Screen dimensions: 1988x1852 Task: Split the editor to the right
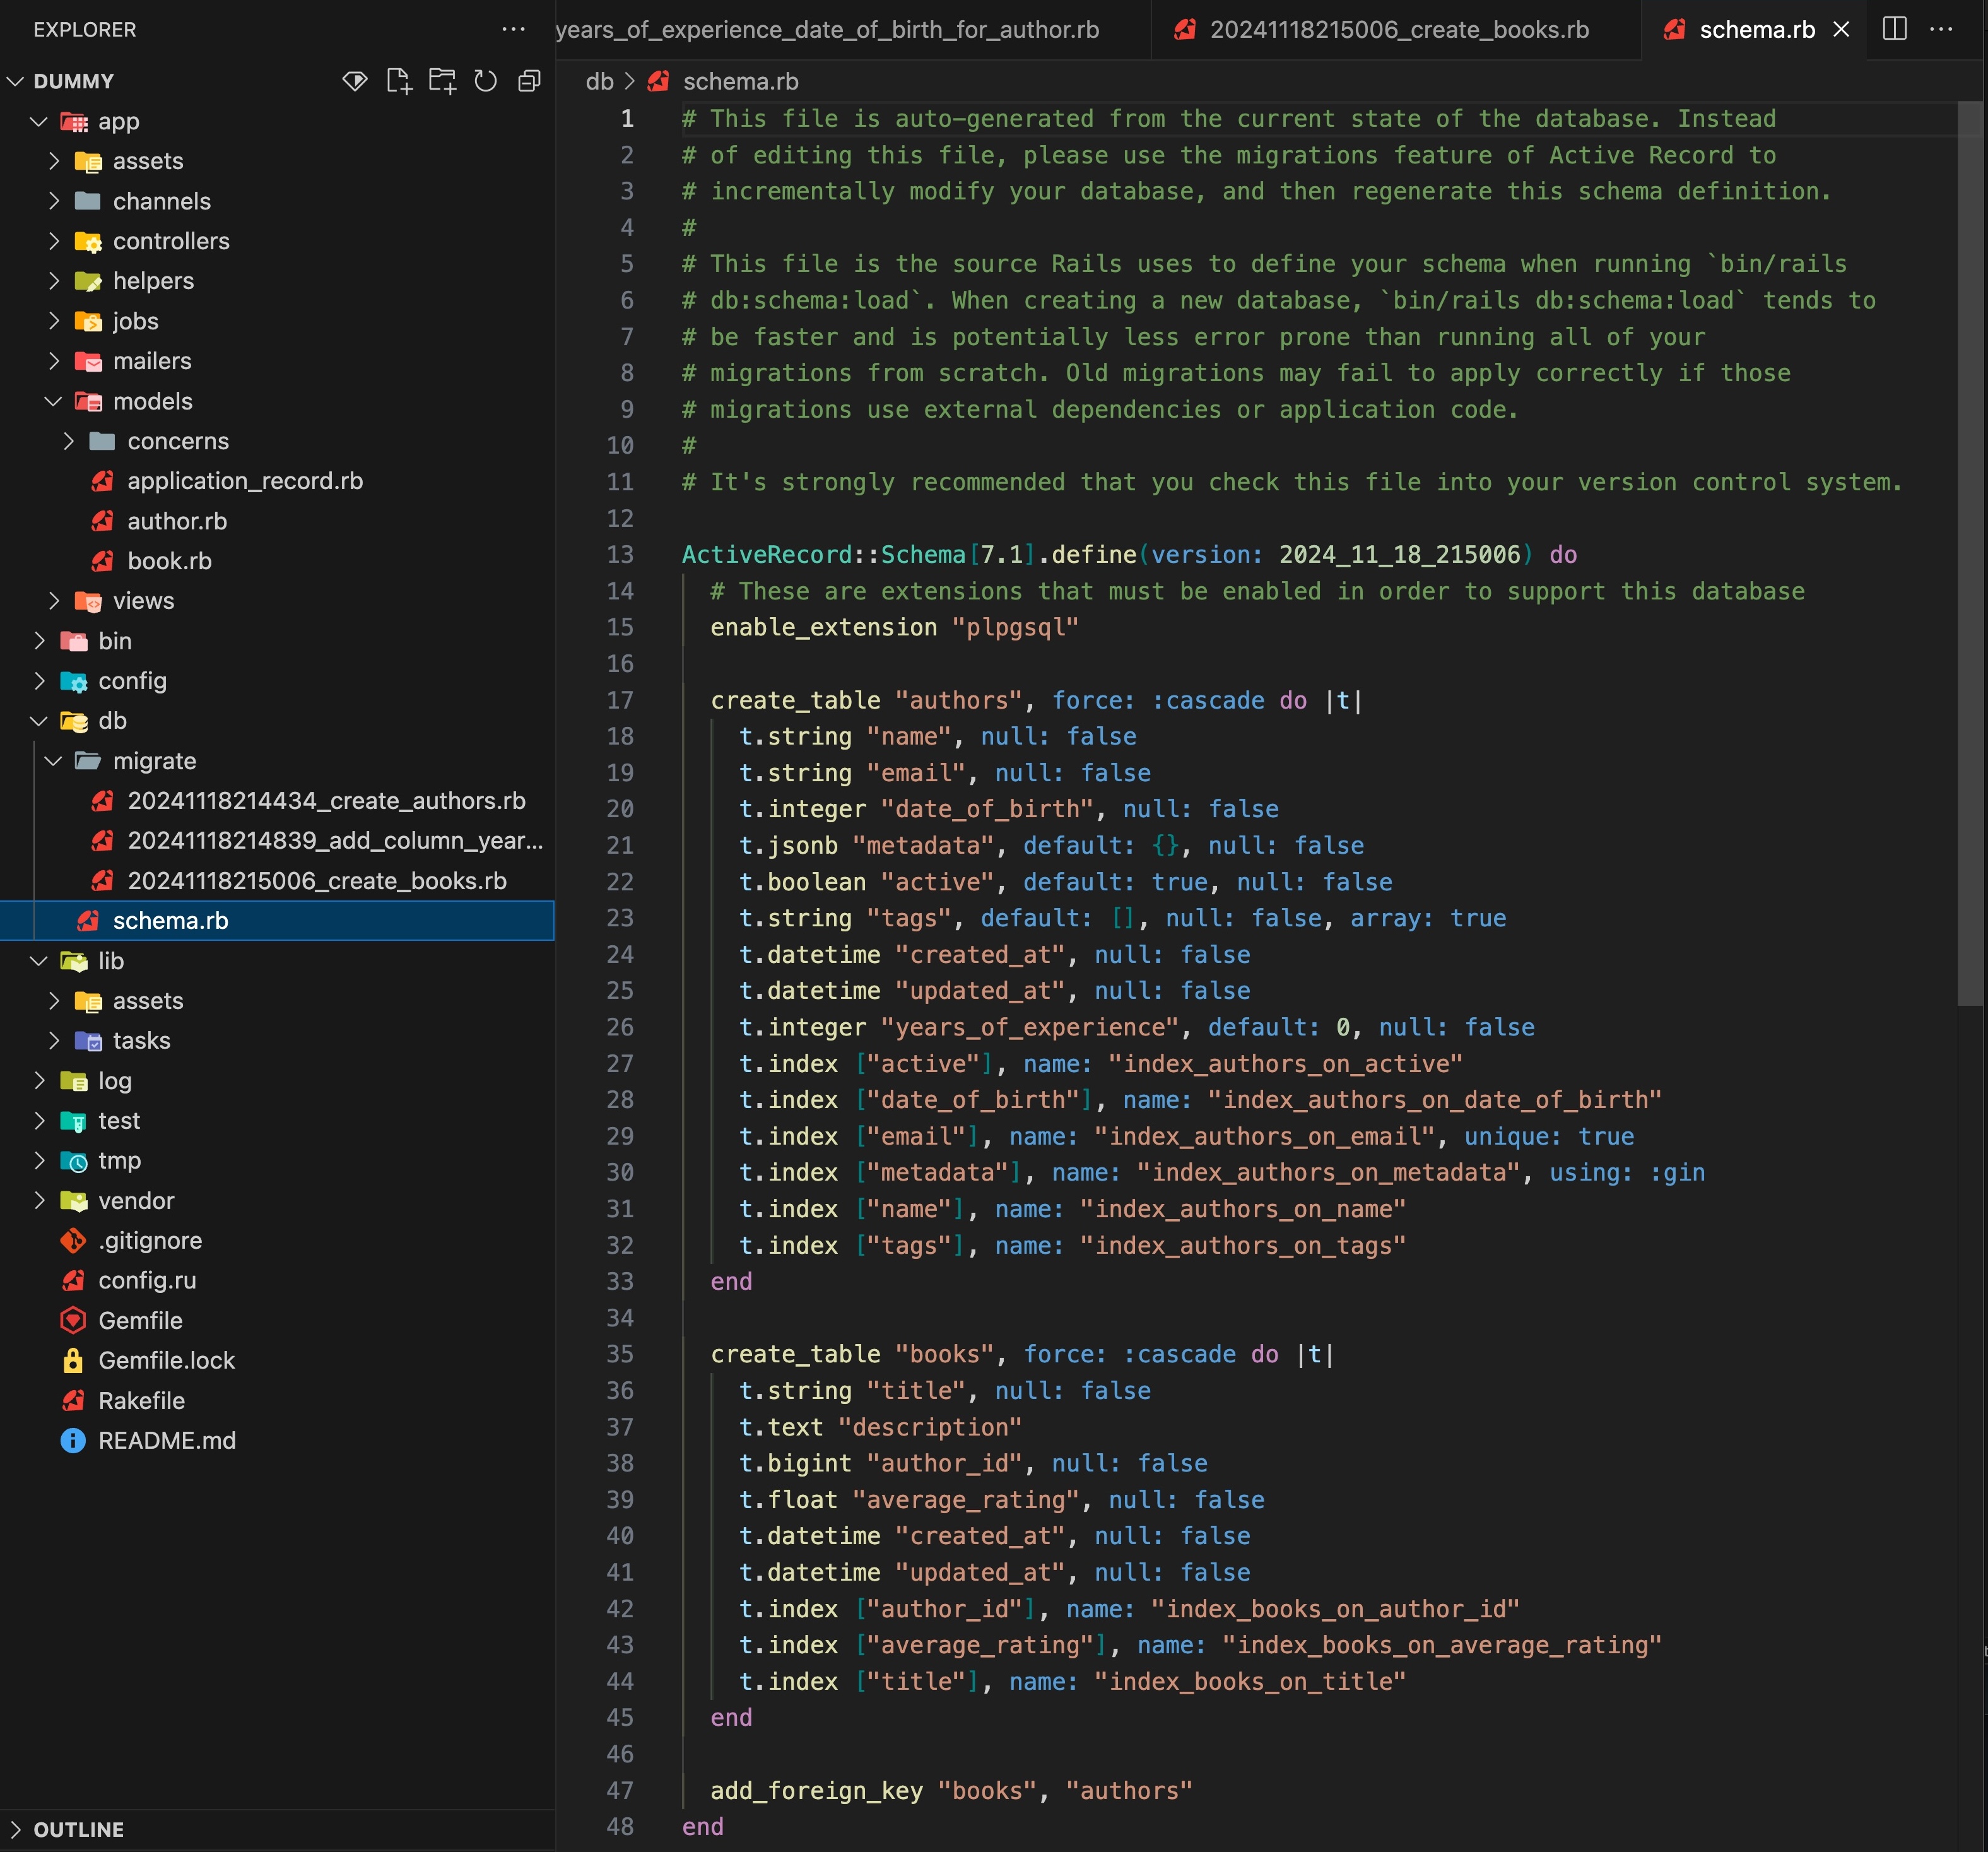click(x=1894, y=29)
